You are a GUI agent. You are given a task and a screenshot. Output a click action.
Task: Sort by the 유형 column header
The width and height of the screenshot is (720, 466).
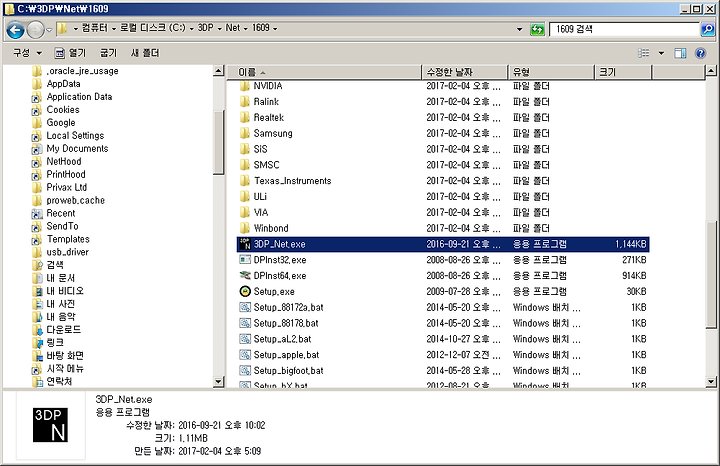pyautogui.click(x=551, y=72)
